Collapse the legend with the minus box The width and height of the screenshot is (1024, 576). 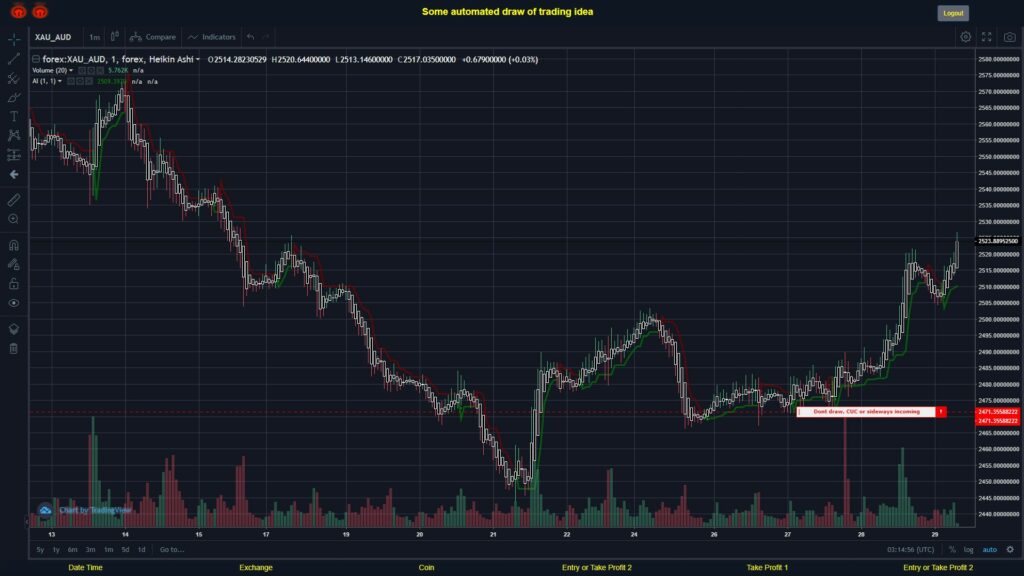(x=36, y=59)
